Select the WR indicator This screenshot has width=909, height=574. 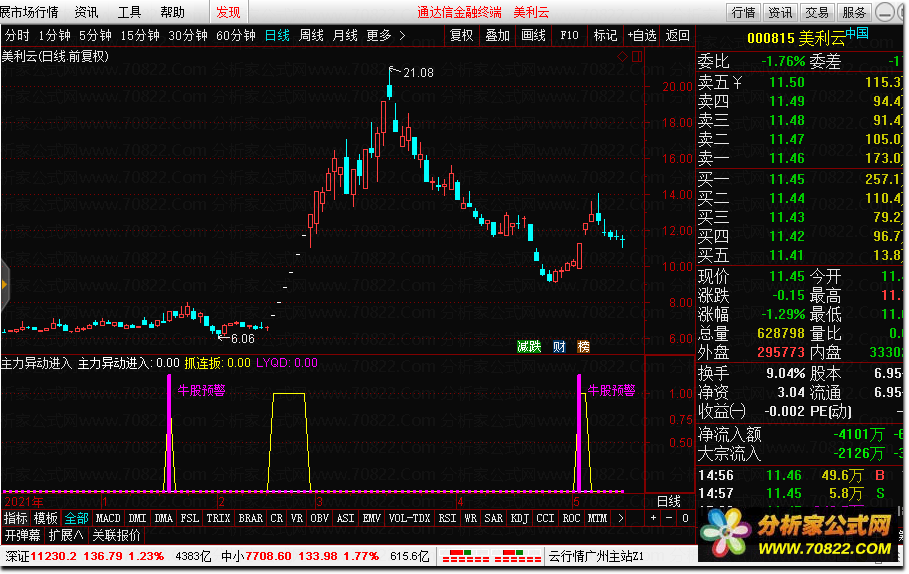tap(470, 518)
